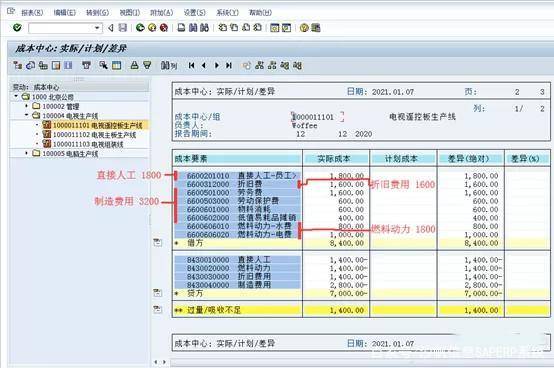Viewport: 554px width, 368px height.
Task: Click the yellow Help question icon
Action: coord(303,28)
